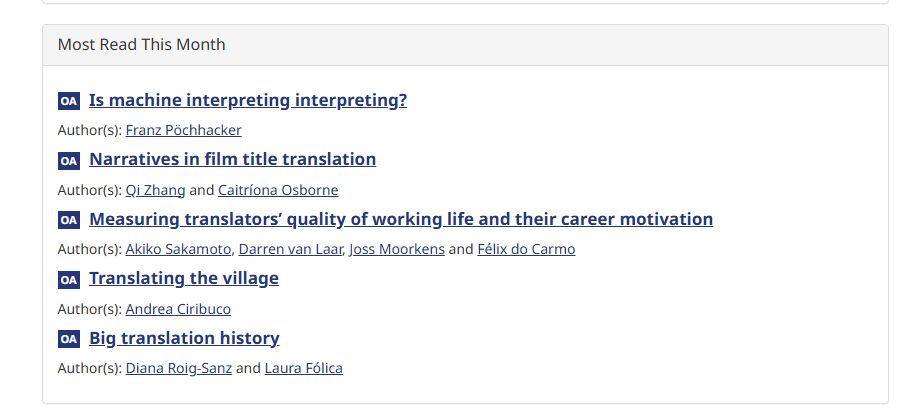Open 'Big translation history' article
This screenshot has width=902, height=412.
pyautogui.click(x=184, y=338)
